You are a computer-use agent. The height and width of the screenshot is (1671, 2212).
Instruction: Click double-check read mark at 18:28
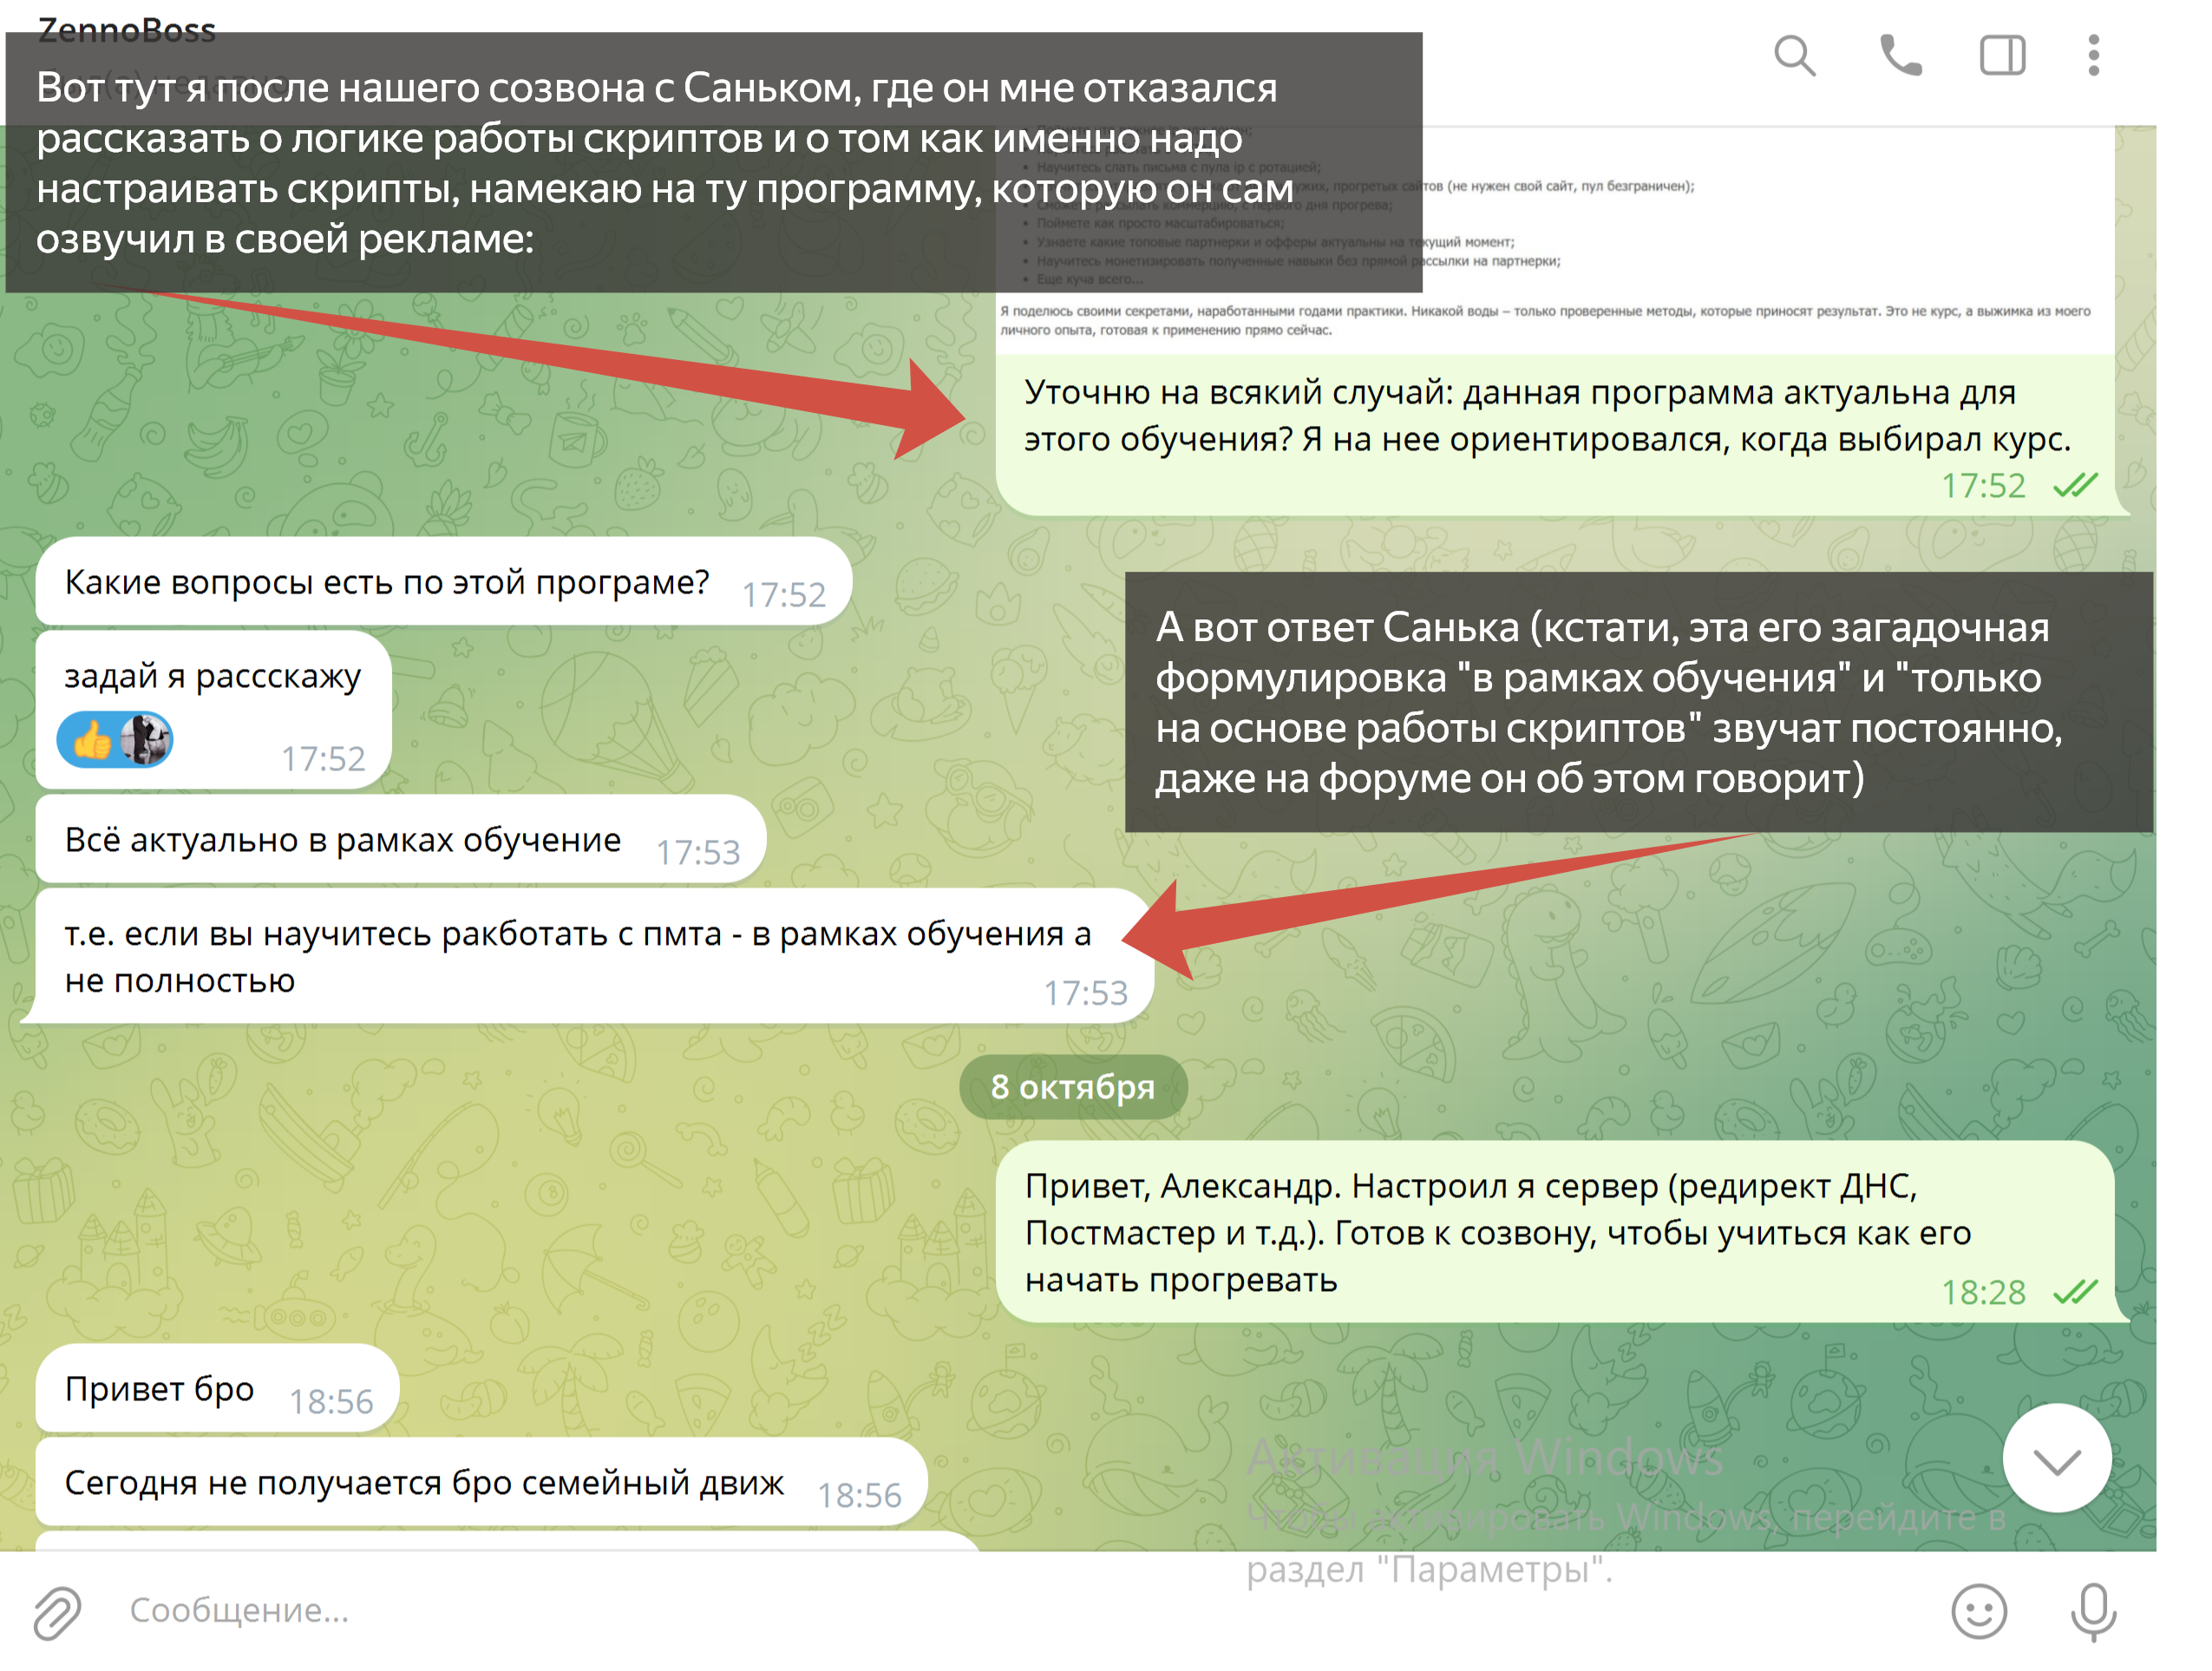click(2075, 1292)
